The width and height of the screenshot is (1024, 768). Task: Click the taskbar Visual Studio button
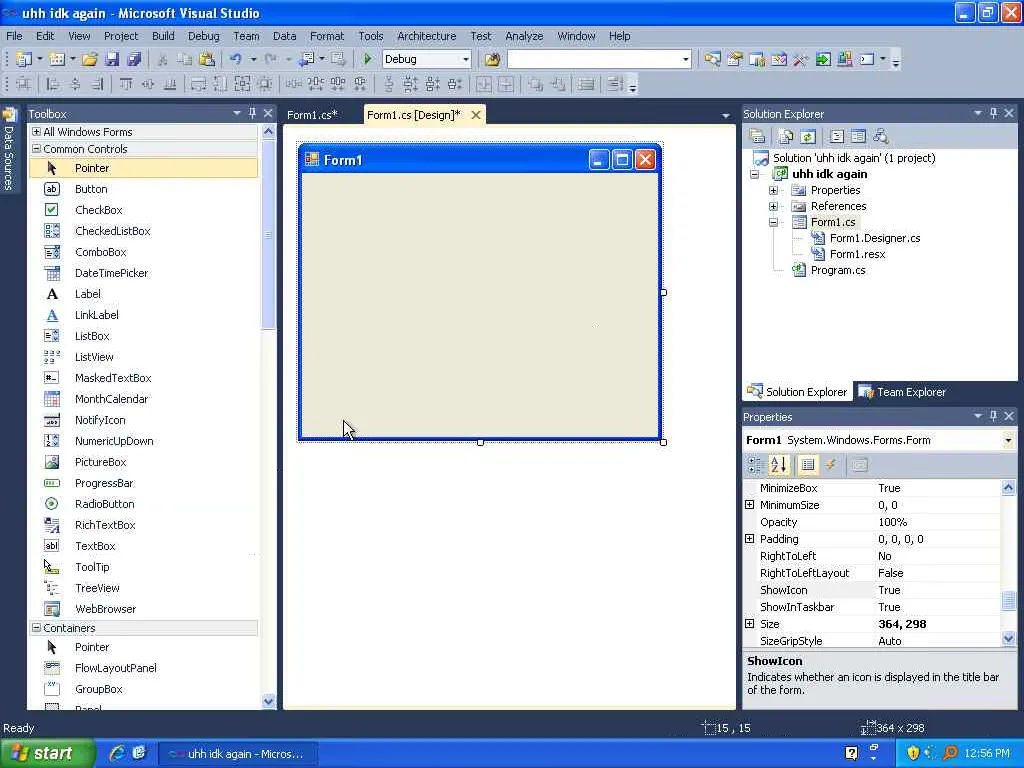238,754
